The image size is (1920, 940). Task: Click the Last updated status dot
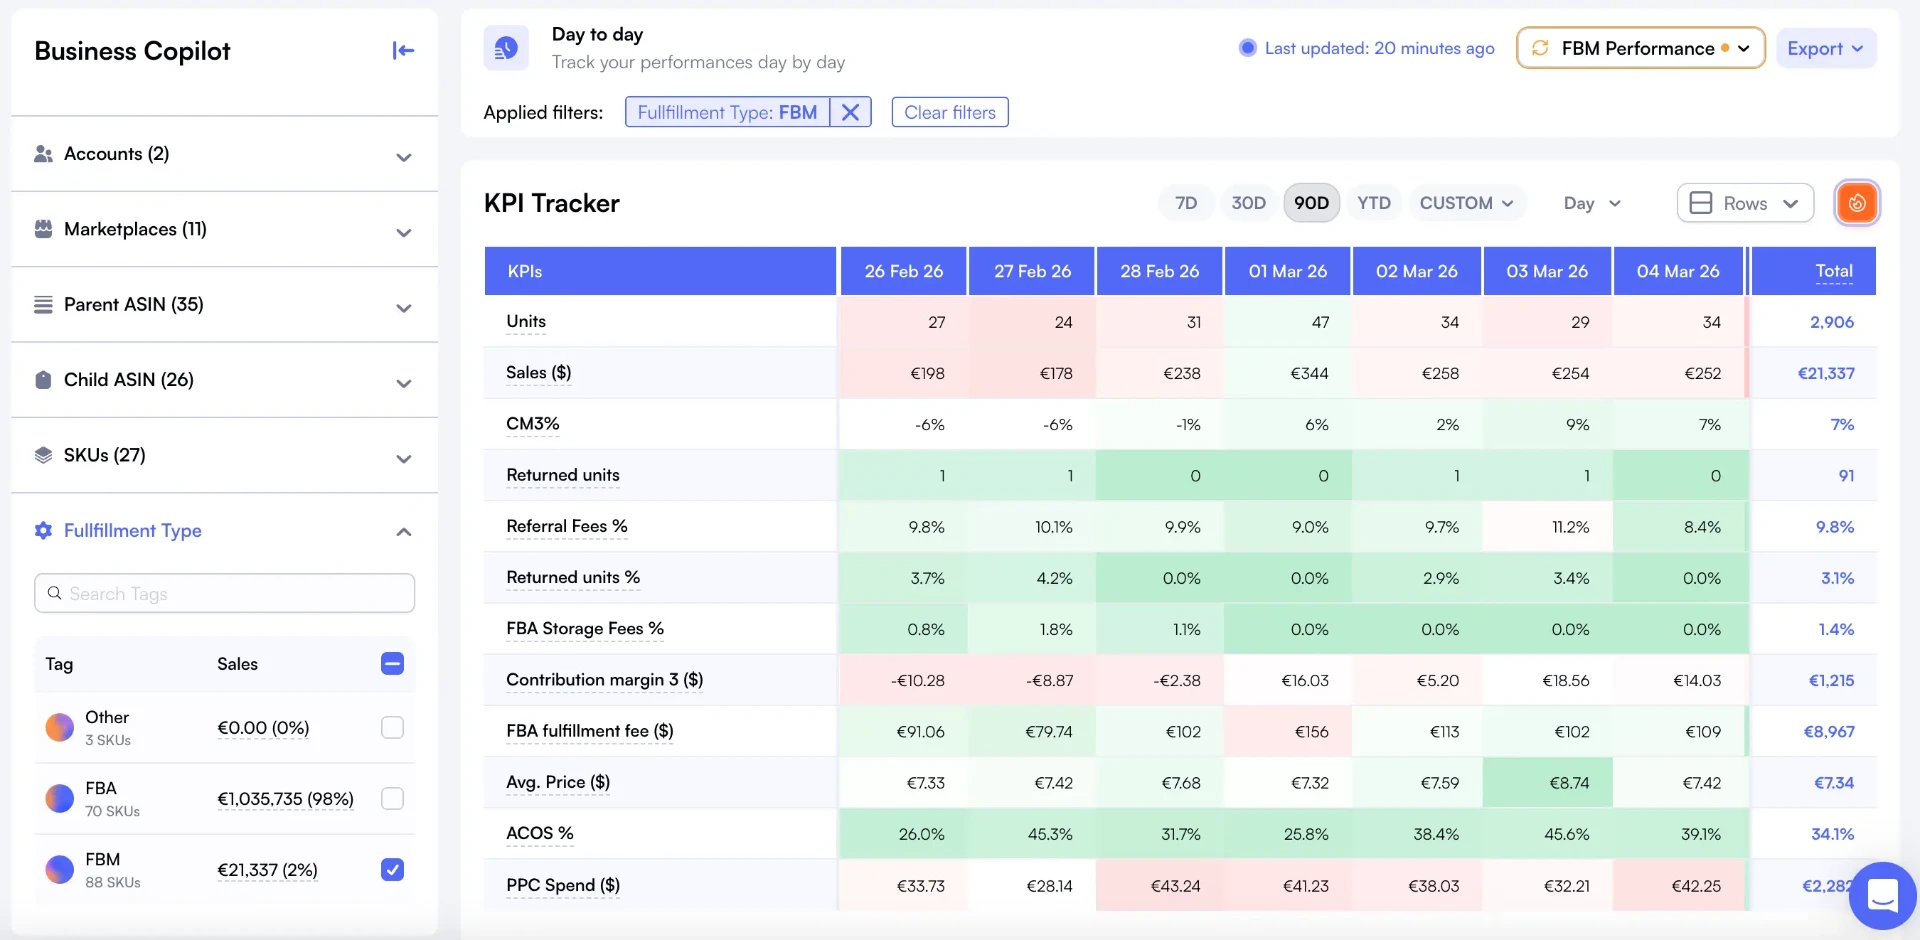click(x=1247, y=48)
